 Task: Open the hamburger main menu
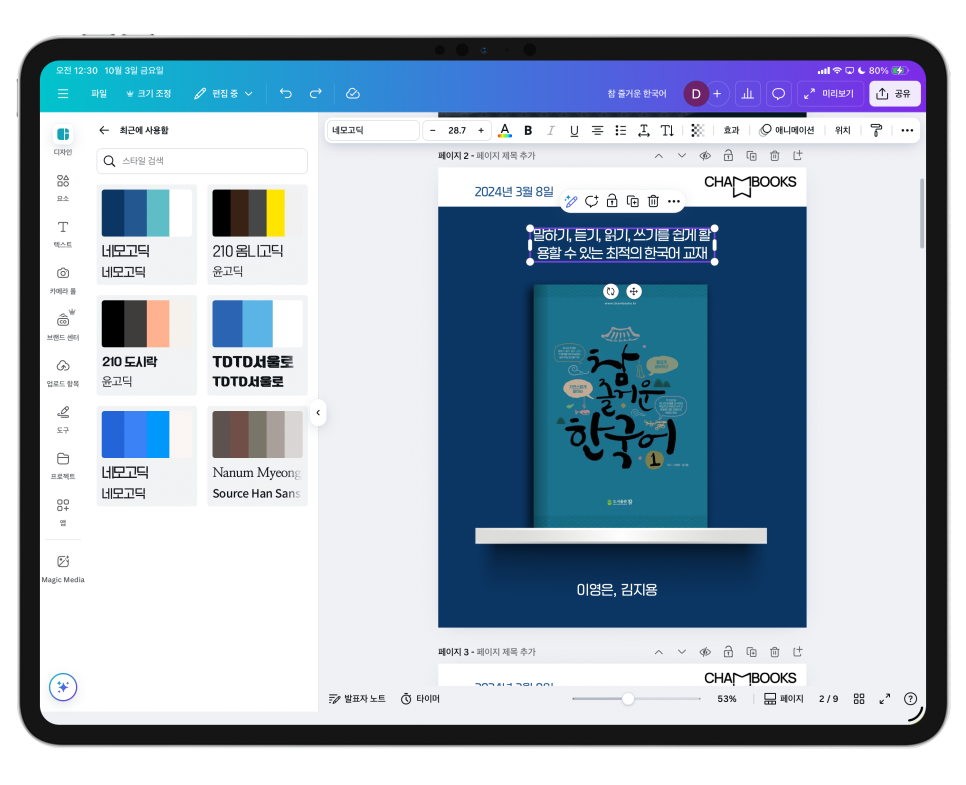[x=63, y=94]
